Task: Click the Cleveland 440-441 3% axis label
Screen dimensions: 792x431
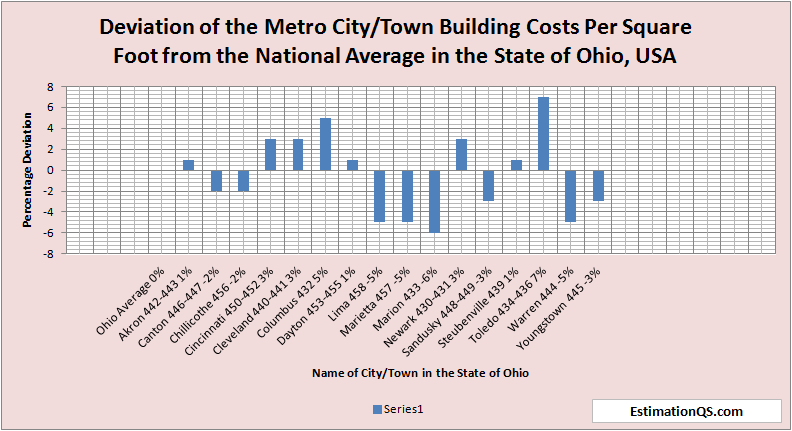Action: (257, 311)
